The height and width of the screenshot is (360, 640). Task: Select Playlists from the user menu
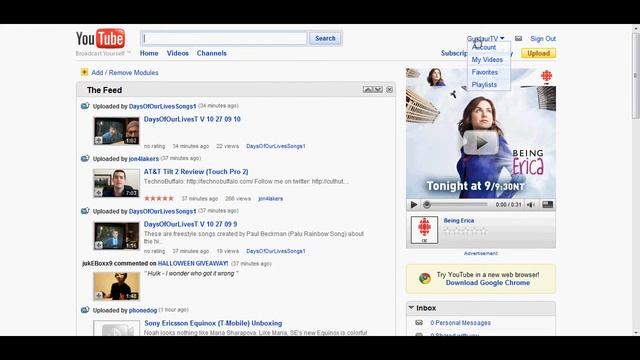tap(484, 84)
